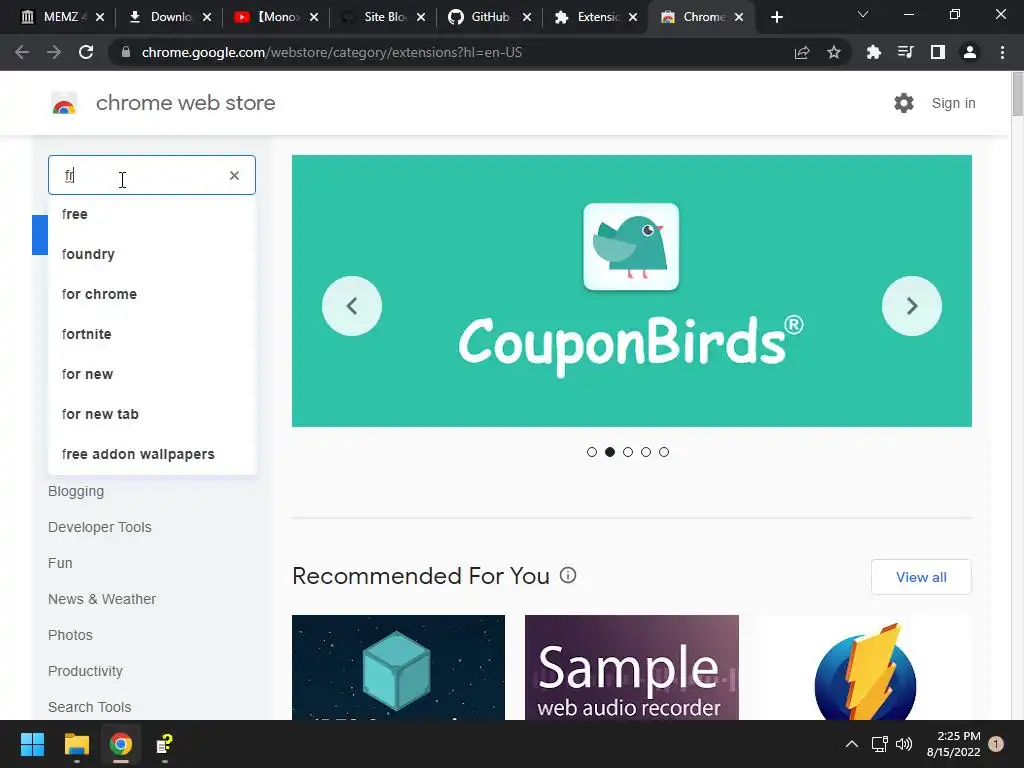Screen dimensions: 1024x768
Task: Open the Developer Tools category
Action: (x=99, y=527)
